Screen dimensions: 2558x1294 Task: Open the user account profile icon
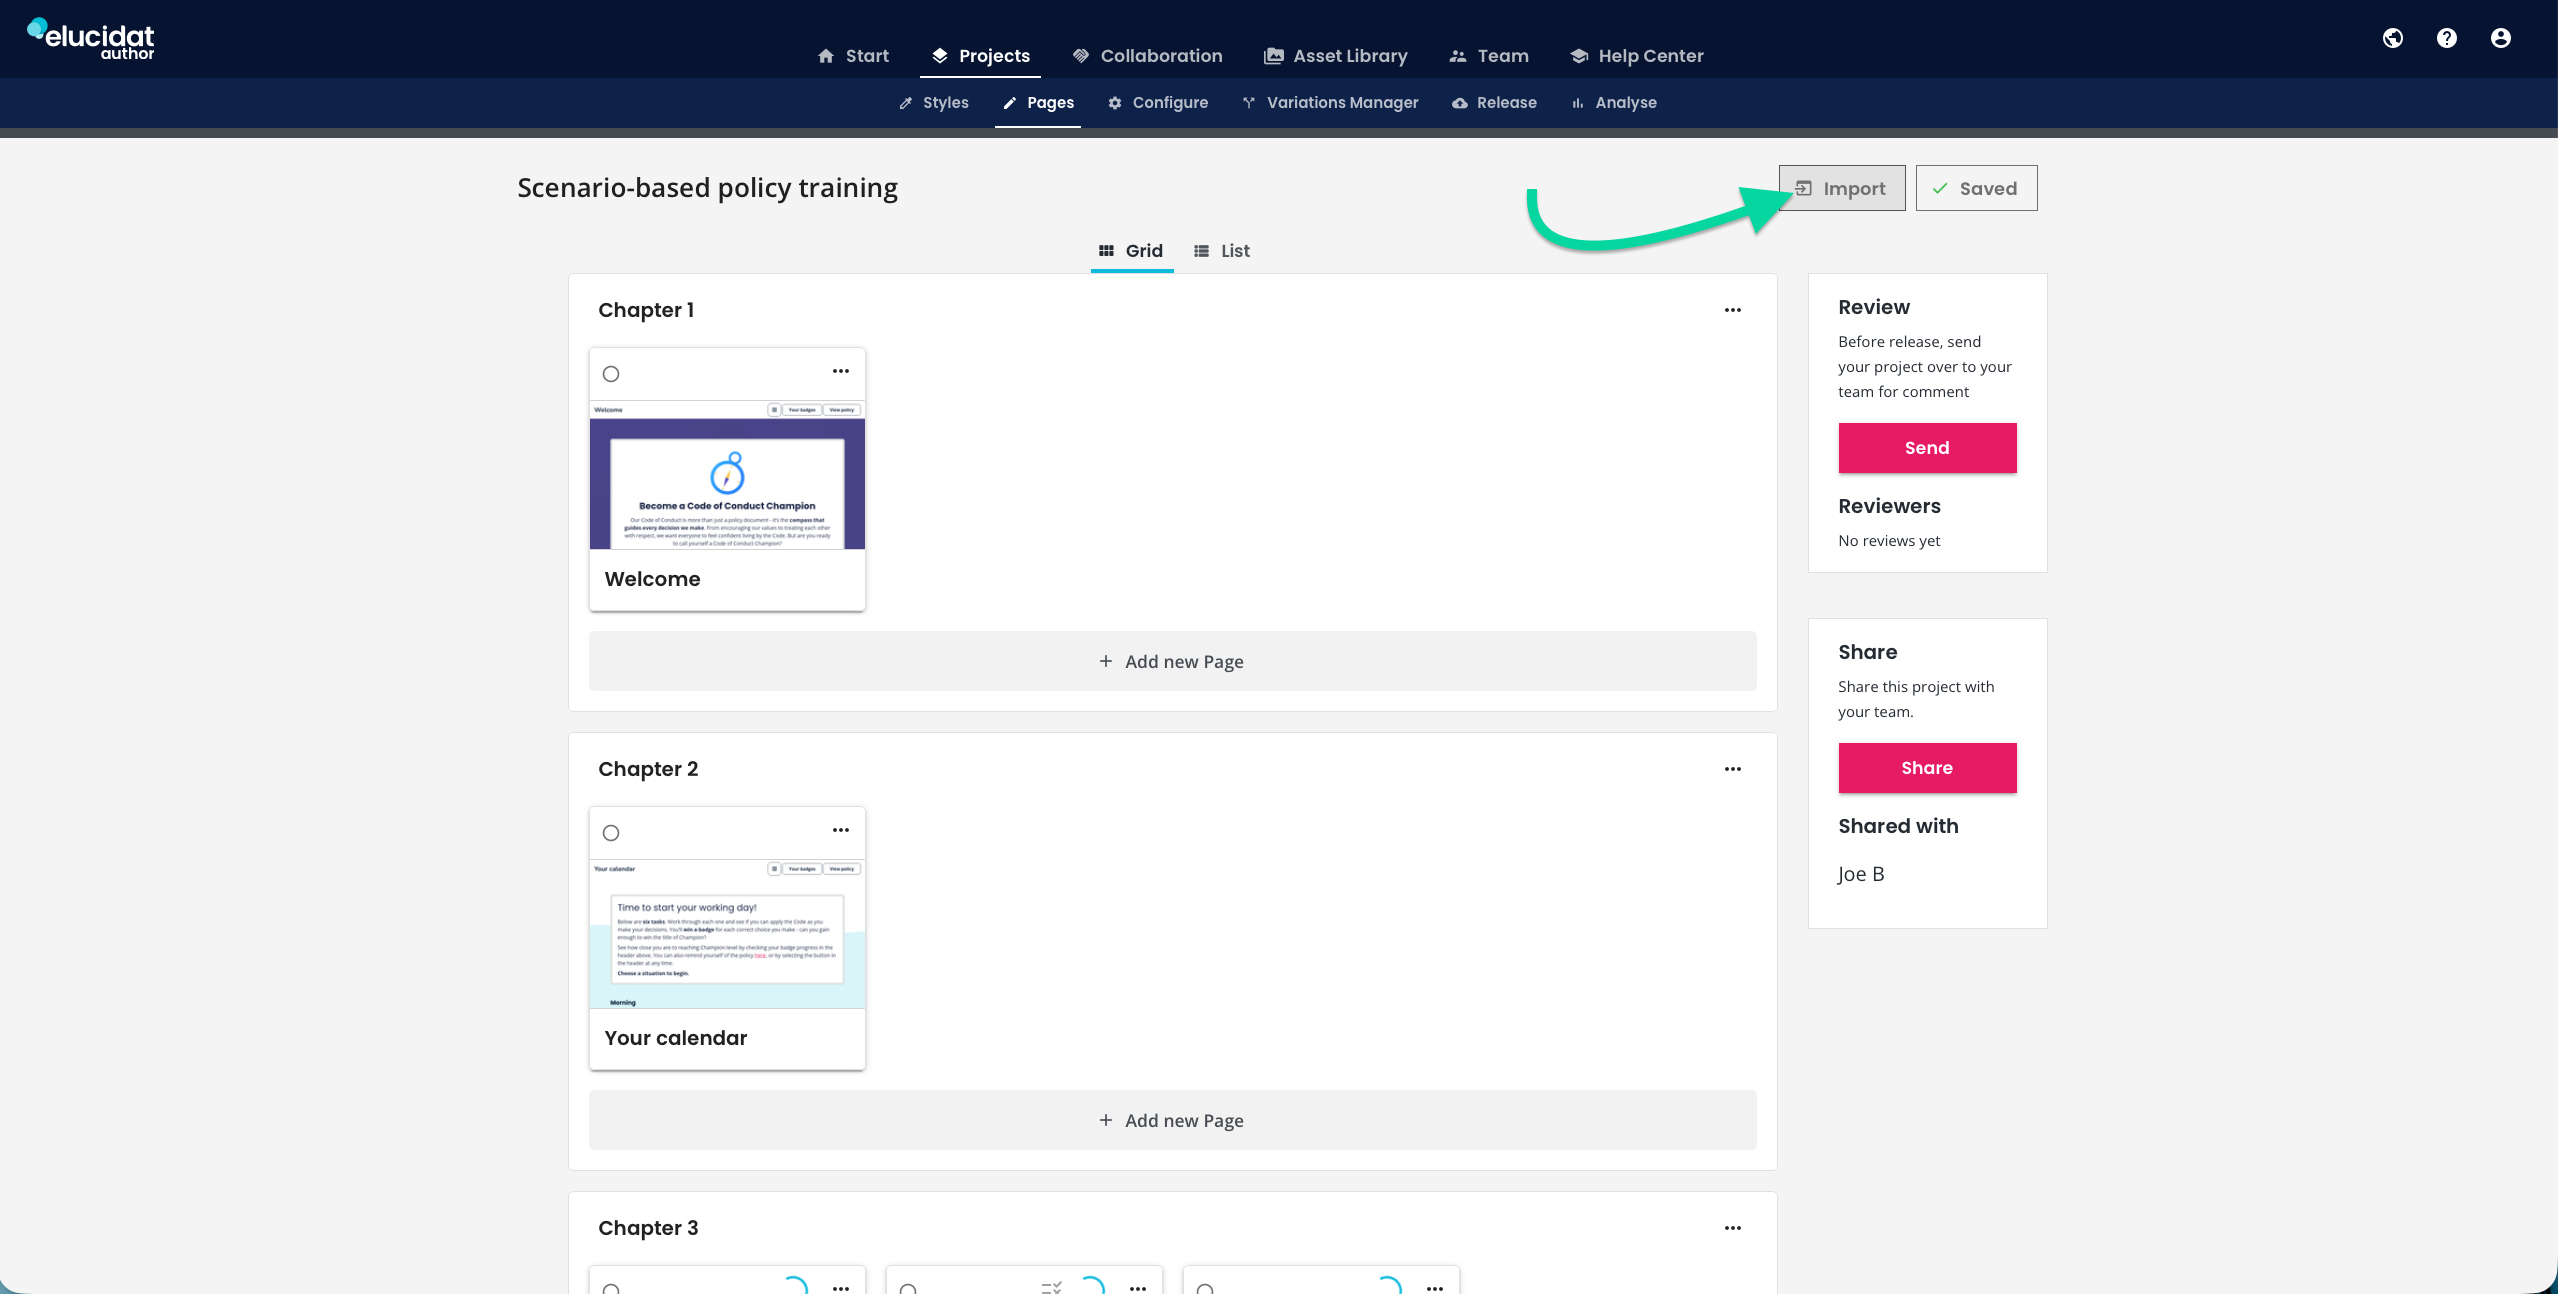(x=2500, y=38)
